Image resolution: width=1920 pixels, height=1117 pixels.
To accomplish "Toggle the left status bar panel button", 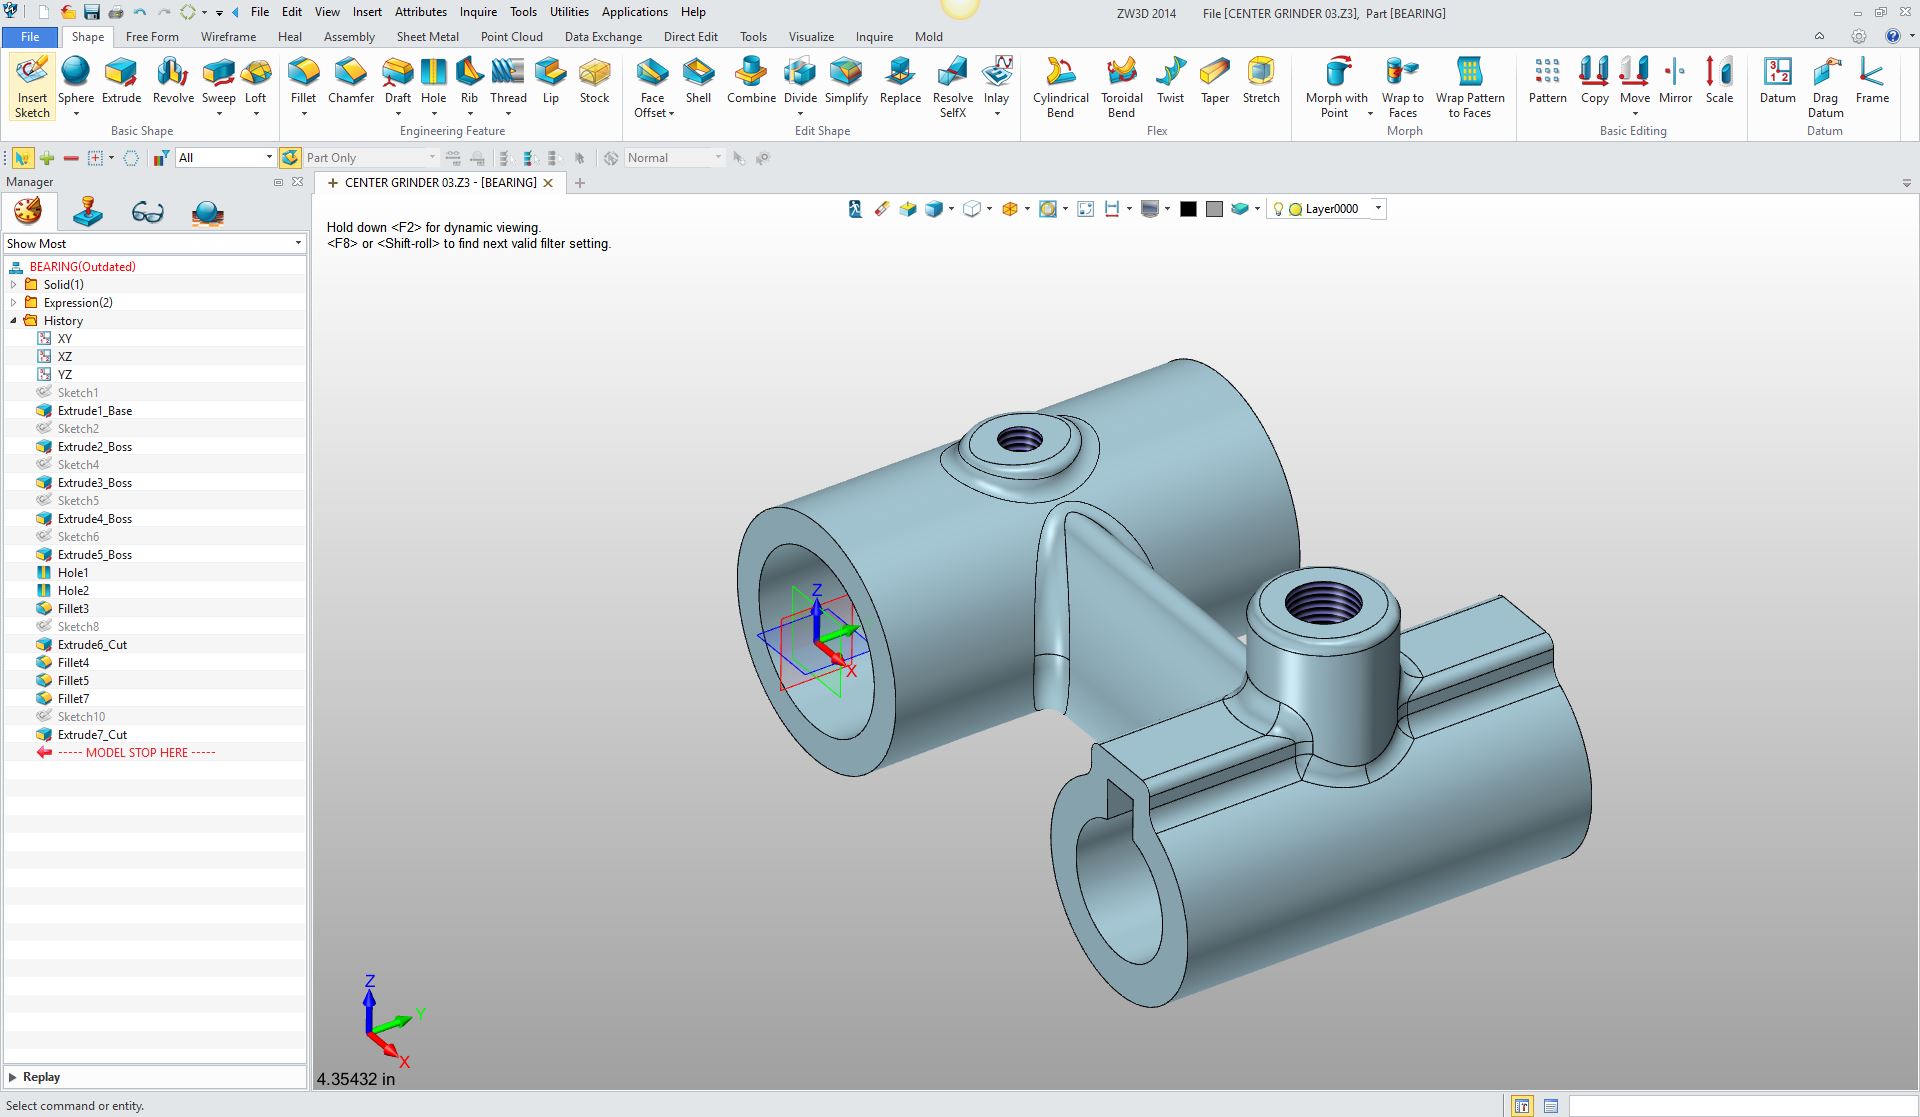I will (1521, 1106).
